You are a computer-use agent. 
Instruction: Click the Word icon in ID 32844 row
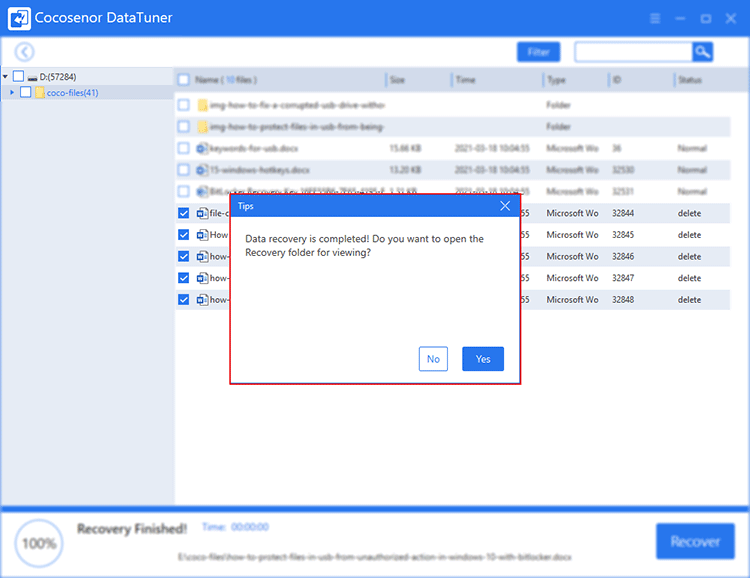point(202,213)
